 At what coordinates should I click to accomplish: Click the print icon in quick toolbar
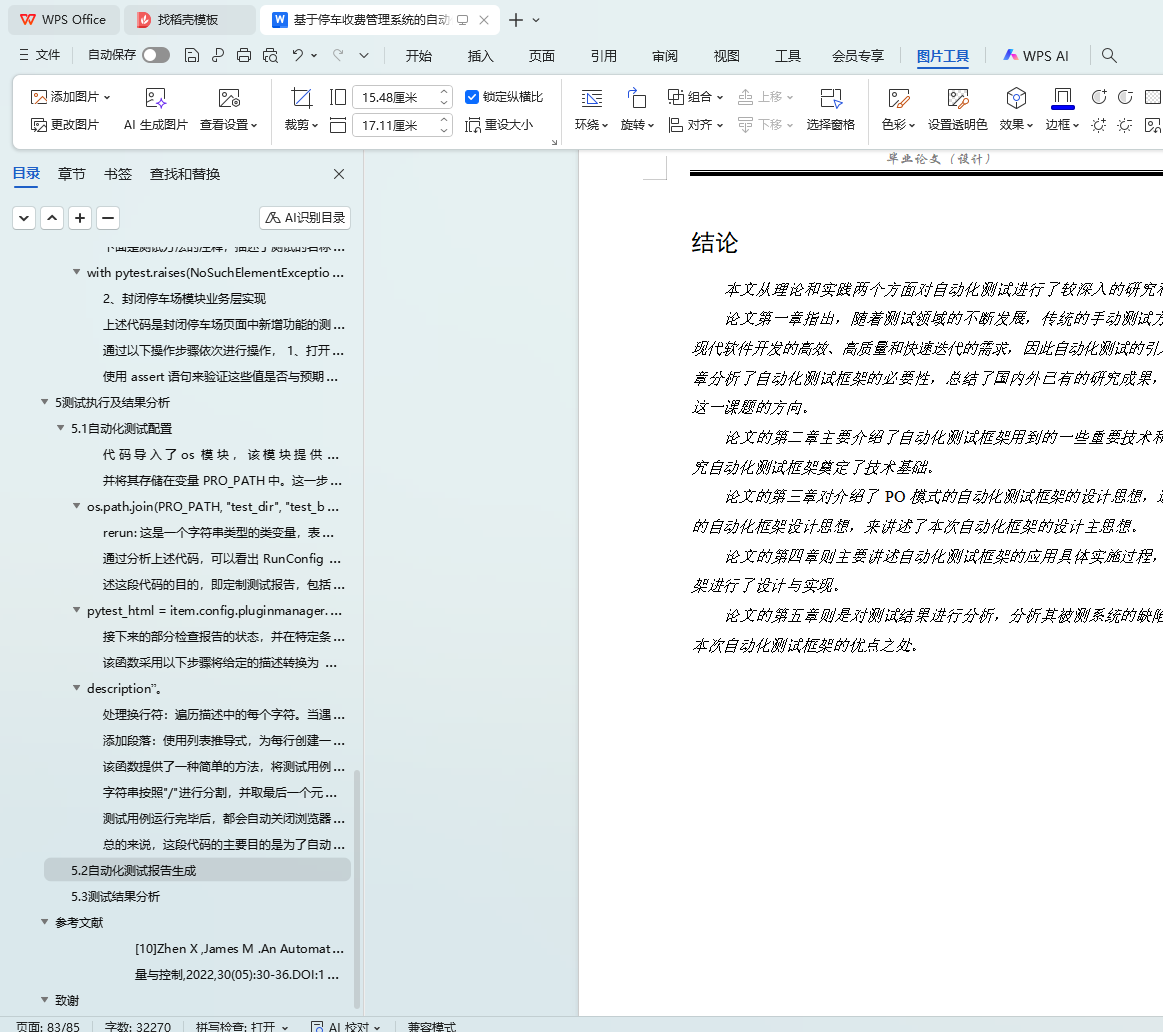click(x=244, y=56)
